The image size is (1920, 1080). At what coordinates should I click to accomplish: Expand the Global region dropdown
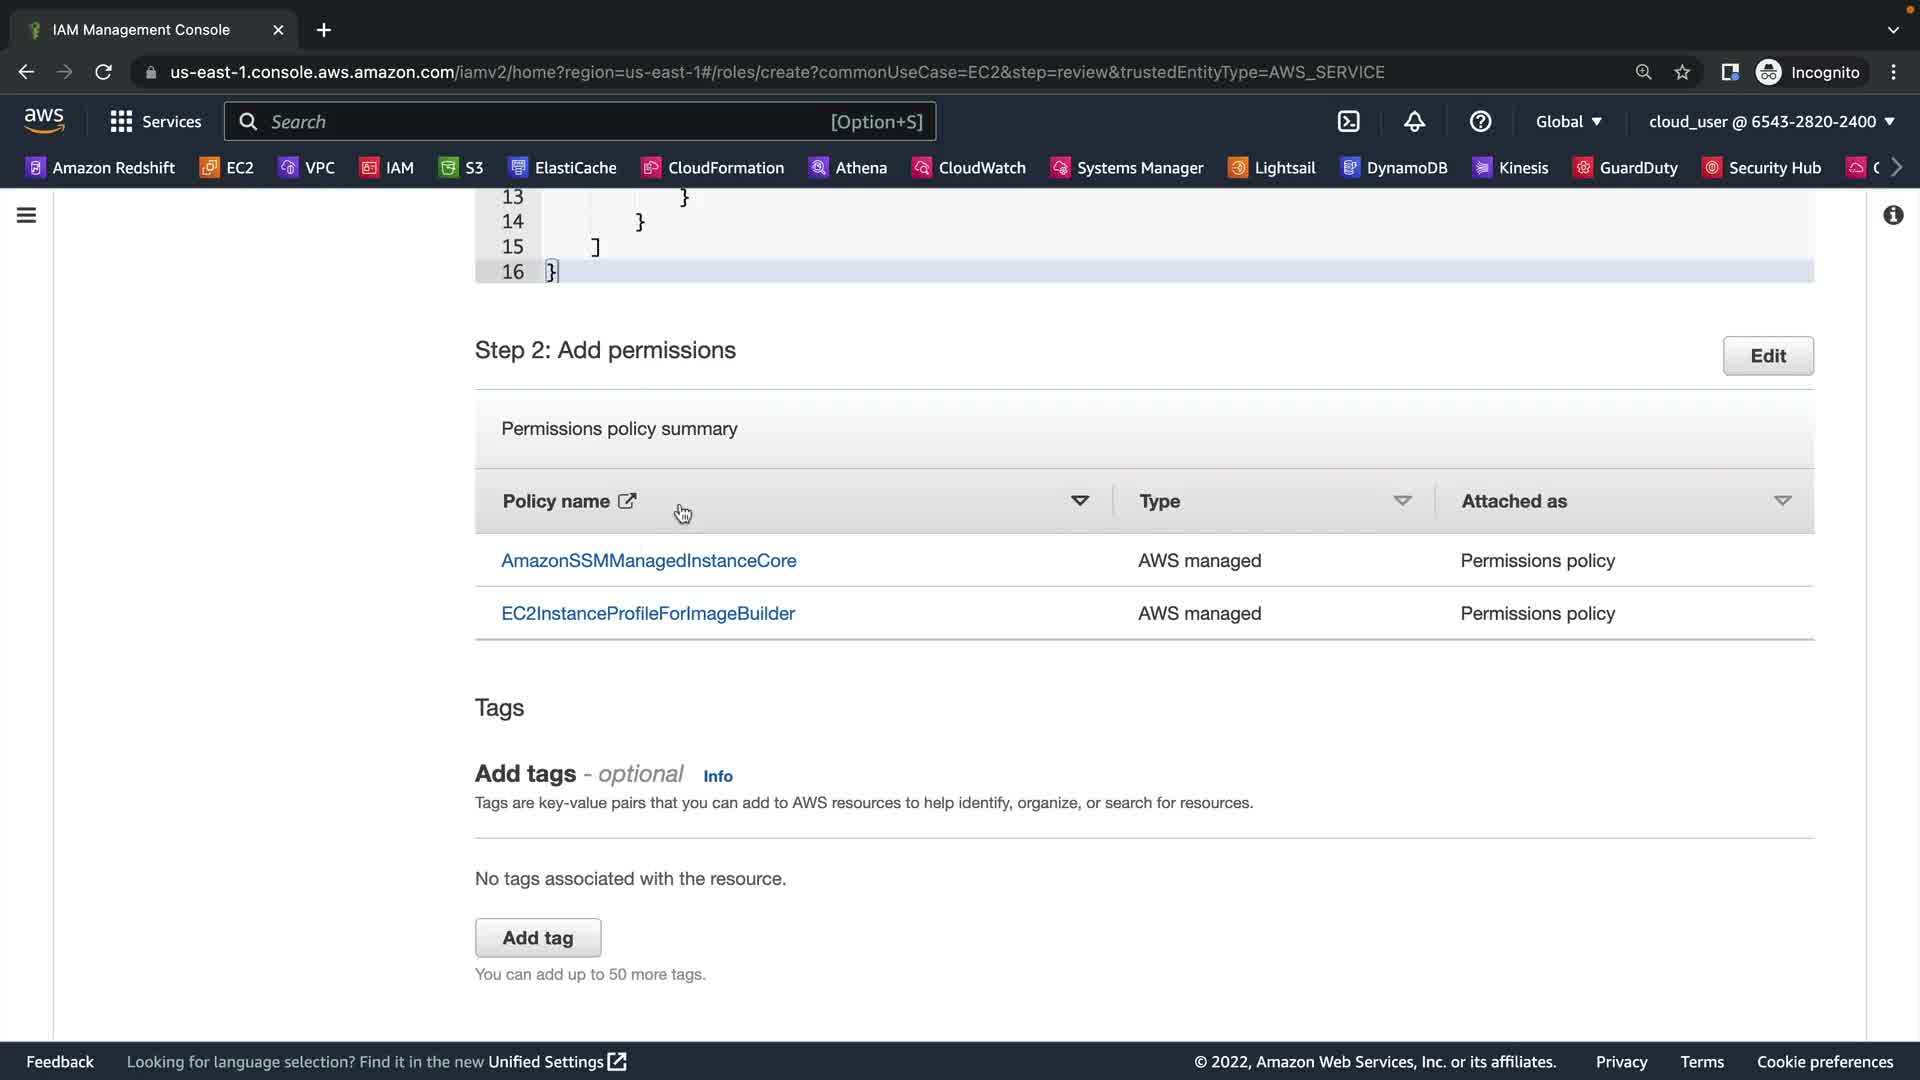(1568, 121)
